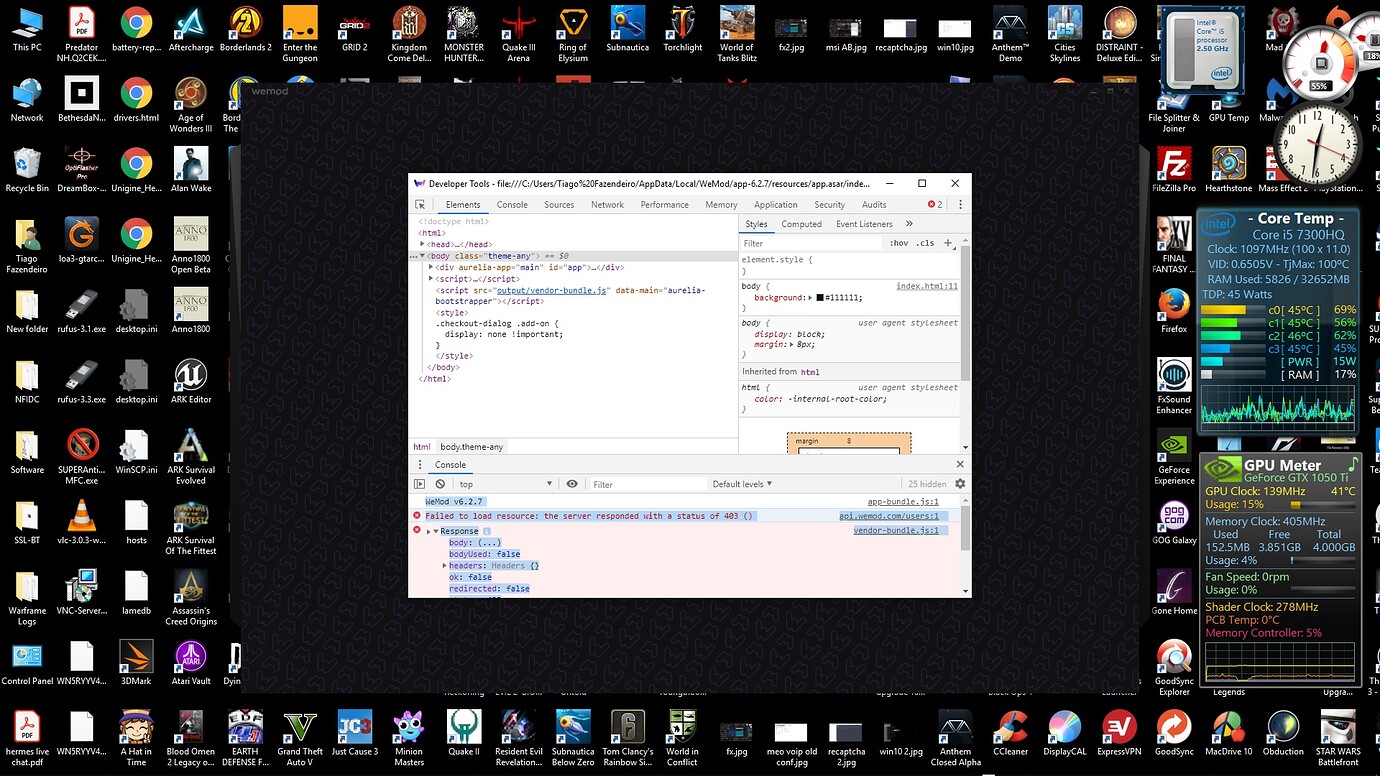Switch to the Network tab
Viewport: 1380px width, 776px height.
tap(607, 205)
